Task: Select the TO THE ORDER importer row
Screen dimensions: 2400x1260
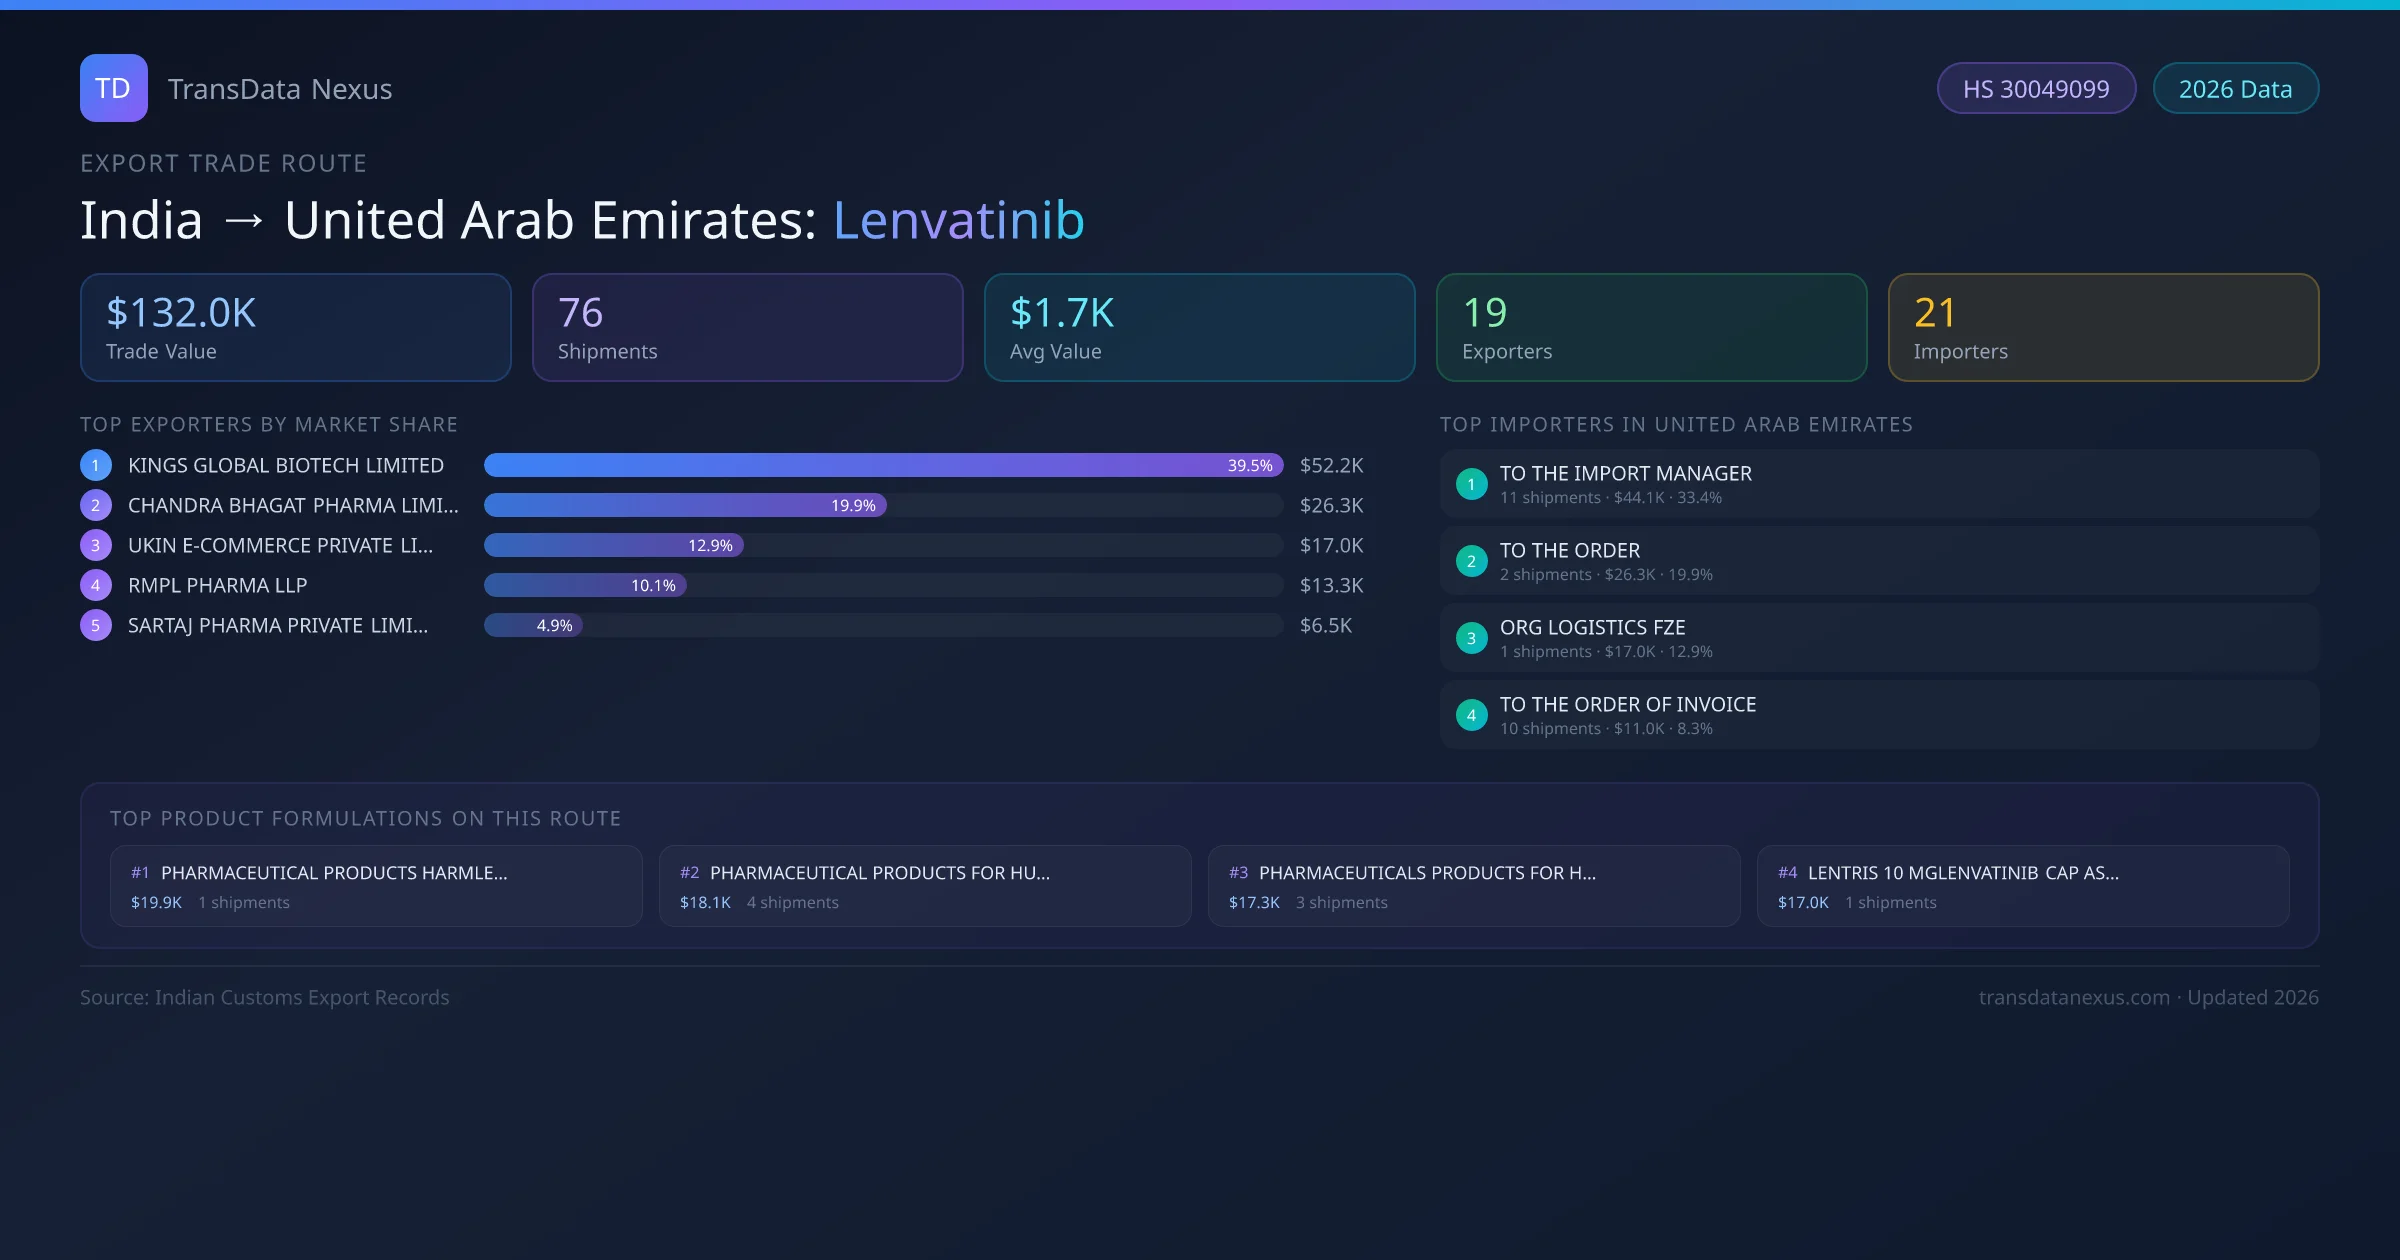Action: pos(1878,561)
